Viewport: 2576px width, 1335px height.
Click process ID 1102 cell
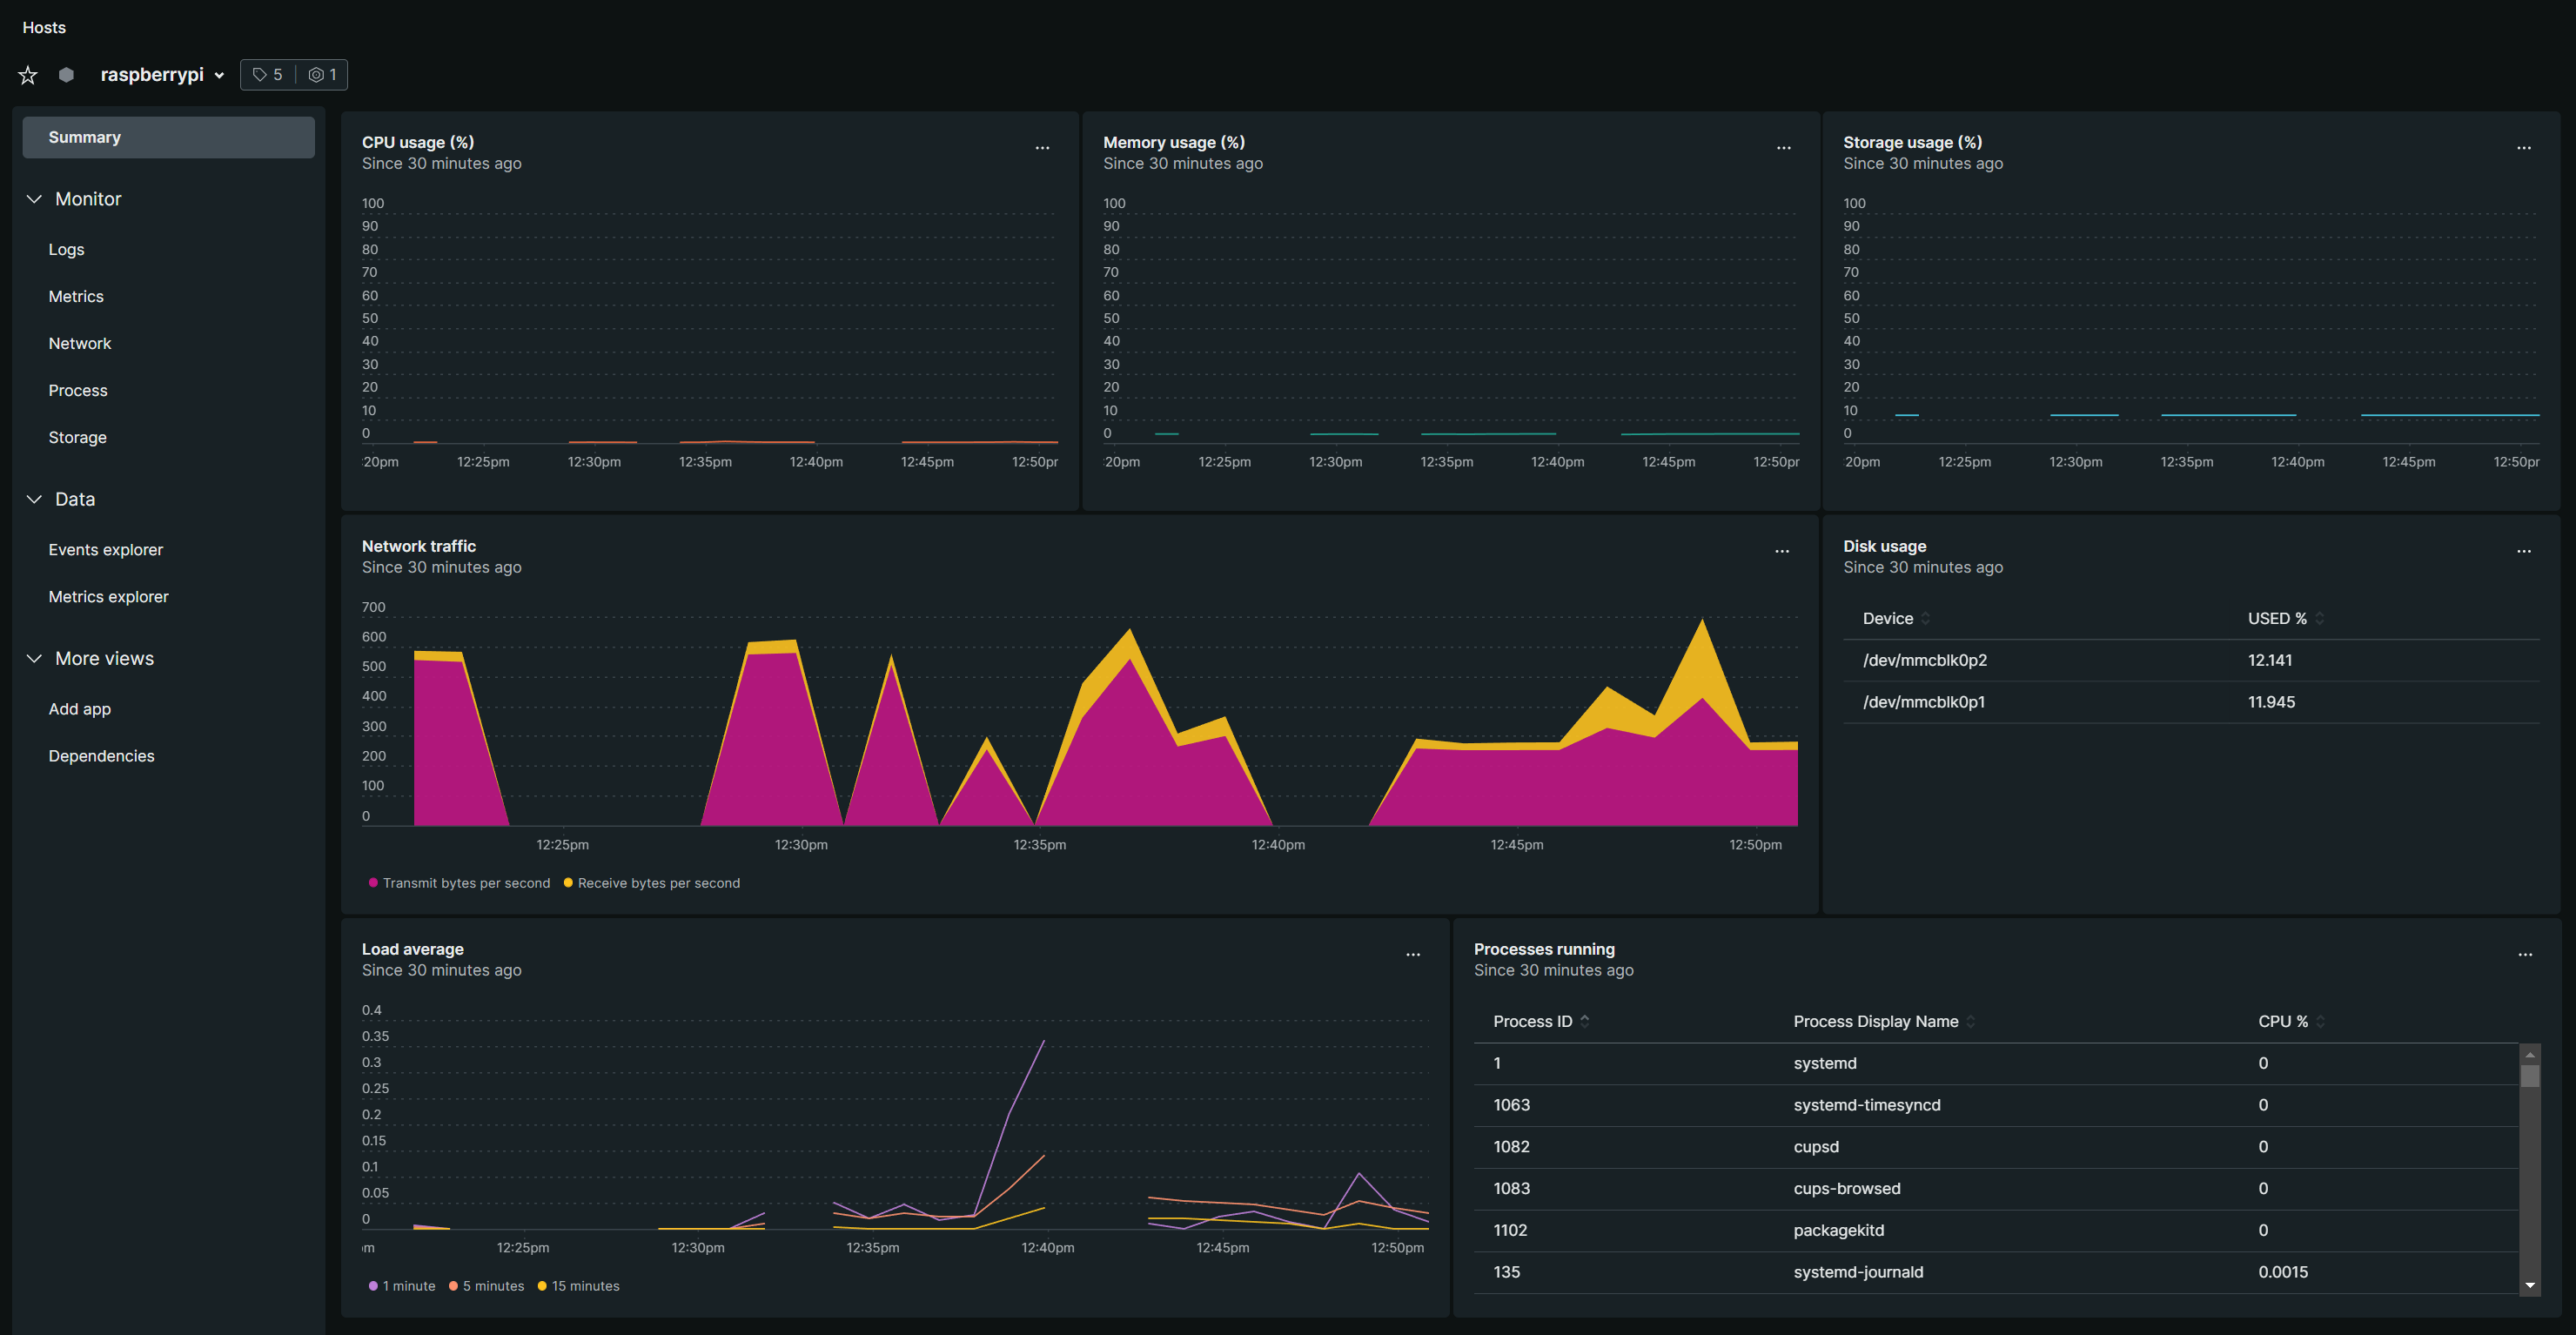(1510, 1232)
